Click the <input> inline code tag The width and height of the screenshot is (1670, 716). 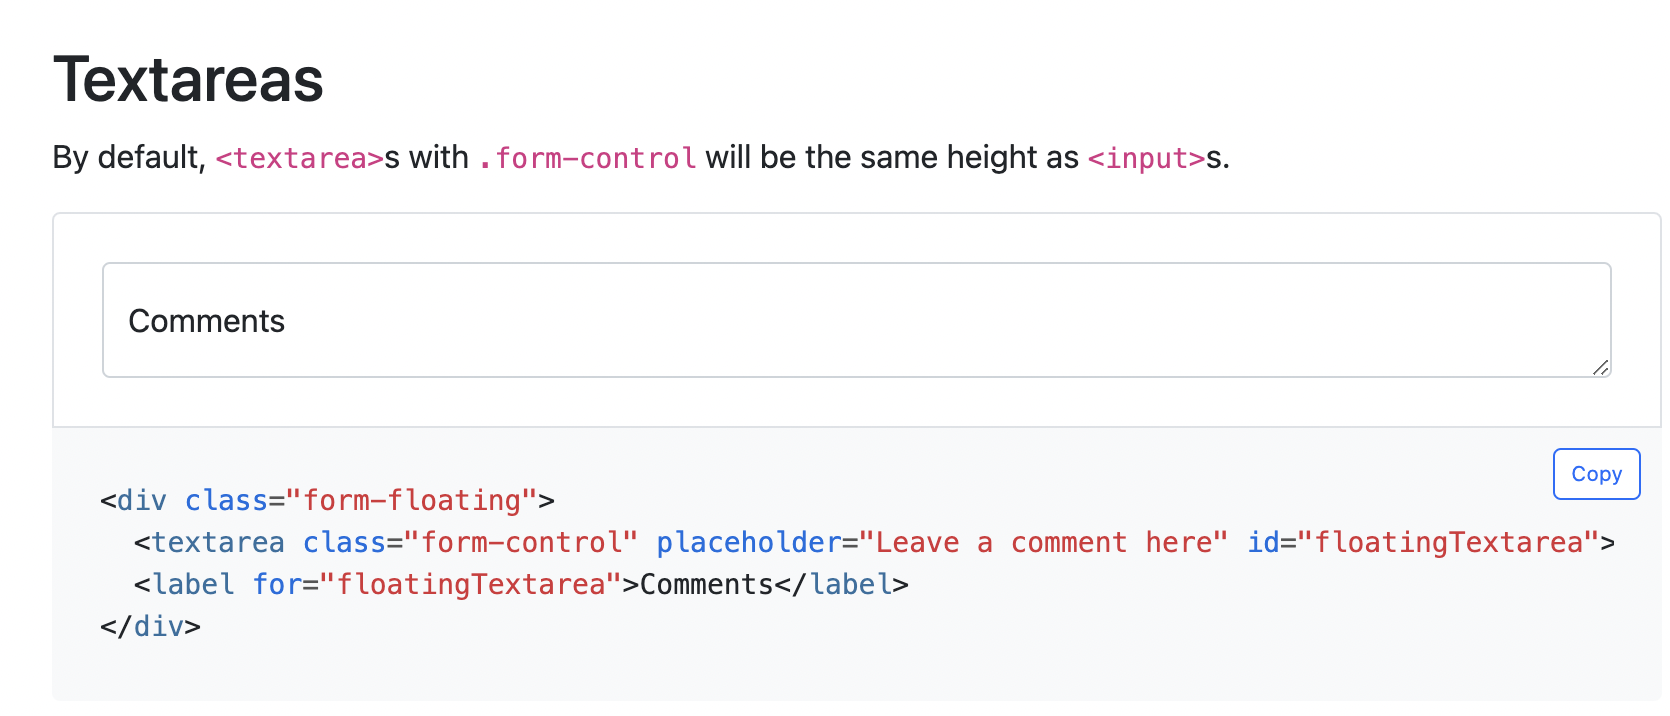pos(1147,158)
